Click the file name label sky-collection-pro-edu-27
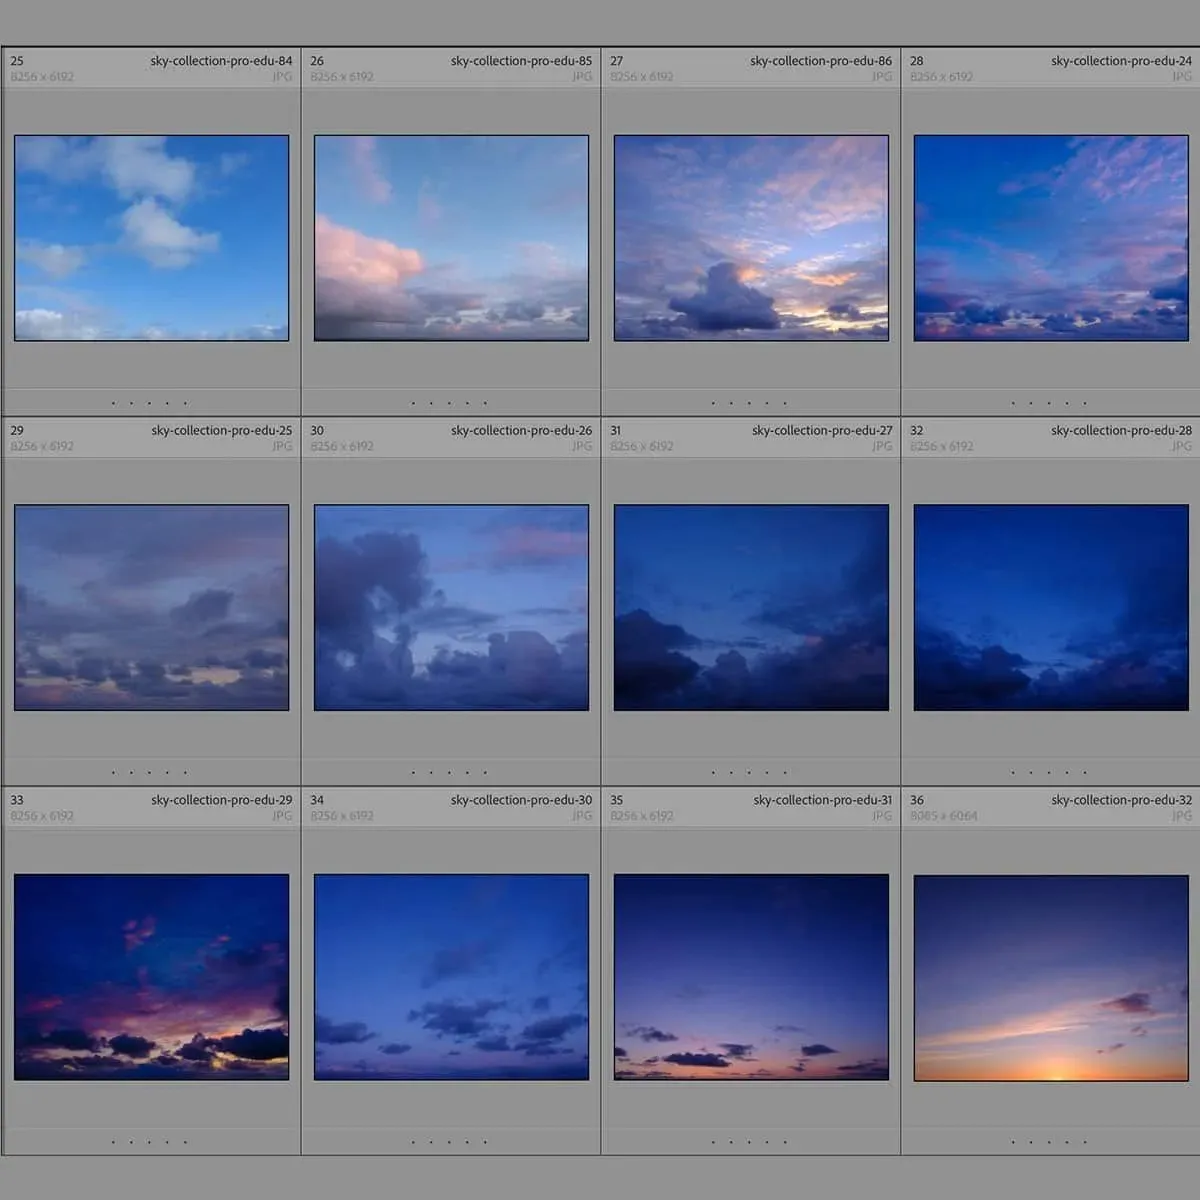 click(821, 431)
